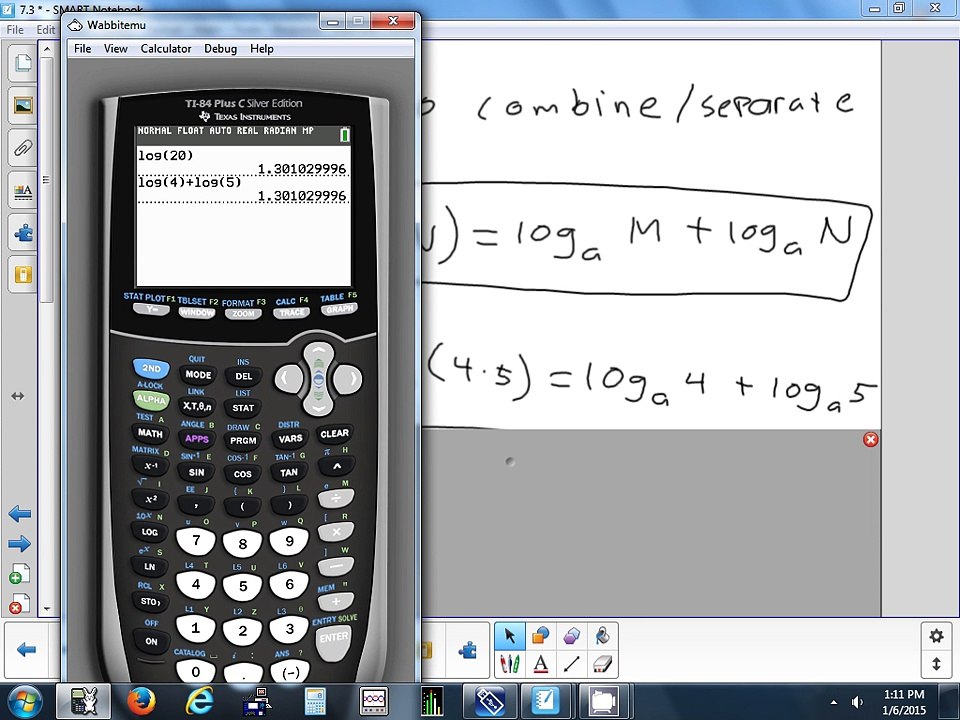The height and width of the screenshot is (720, 960).
Task: Click the SIN key
Action: point(197,472)
